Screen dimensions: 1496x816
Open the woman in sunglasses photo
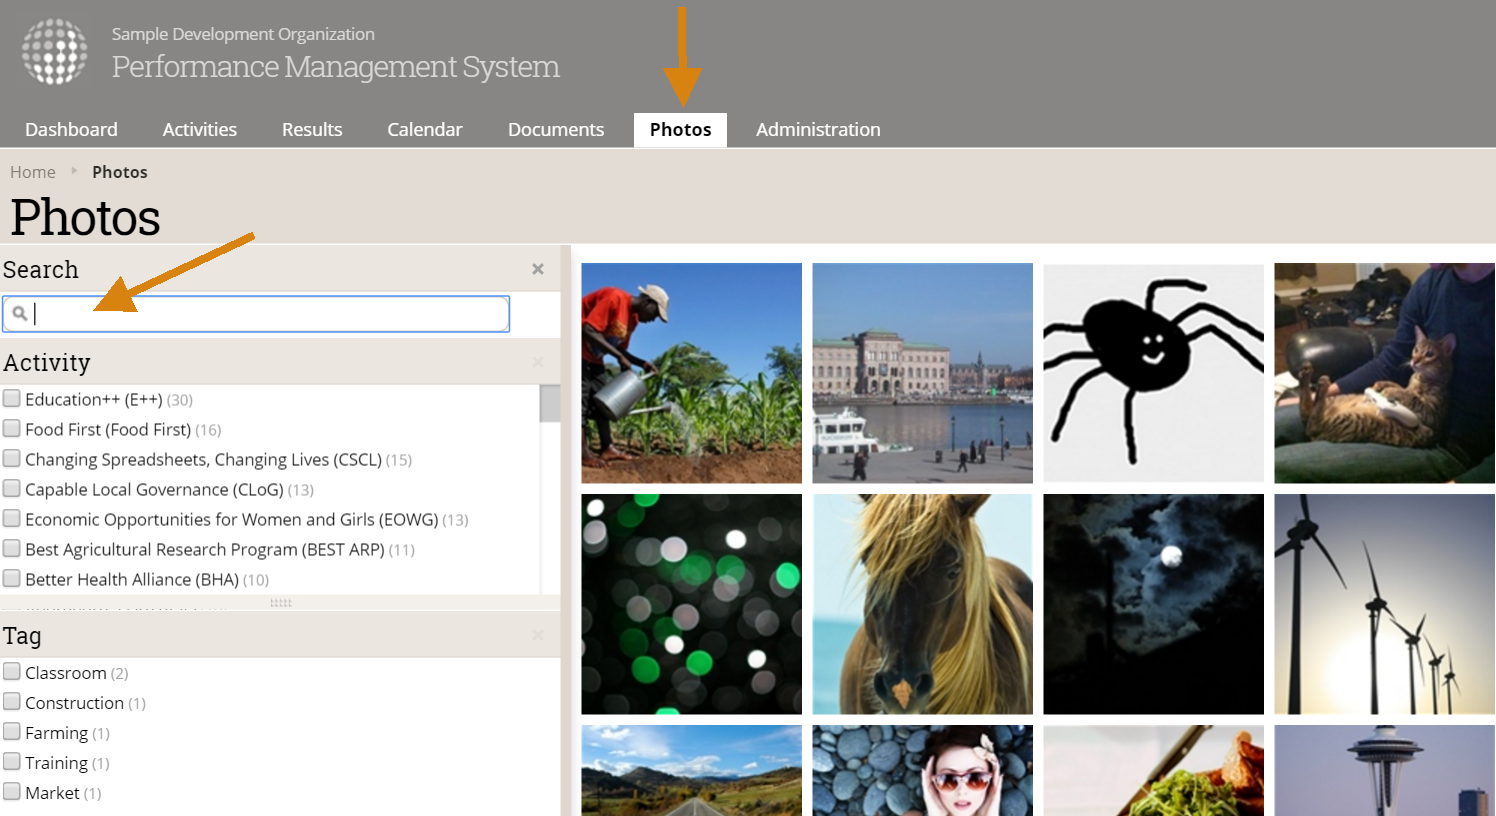click(x=923, y=770)
